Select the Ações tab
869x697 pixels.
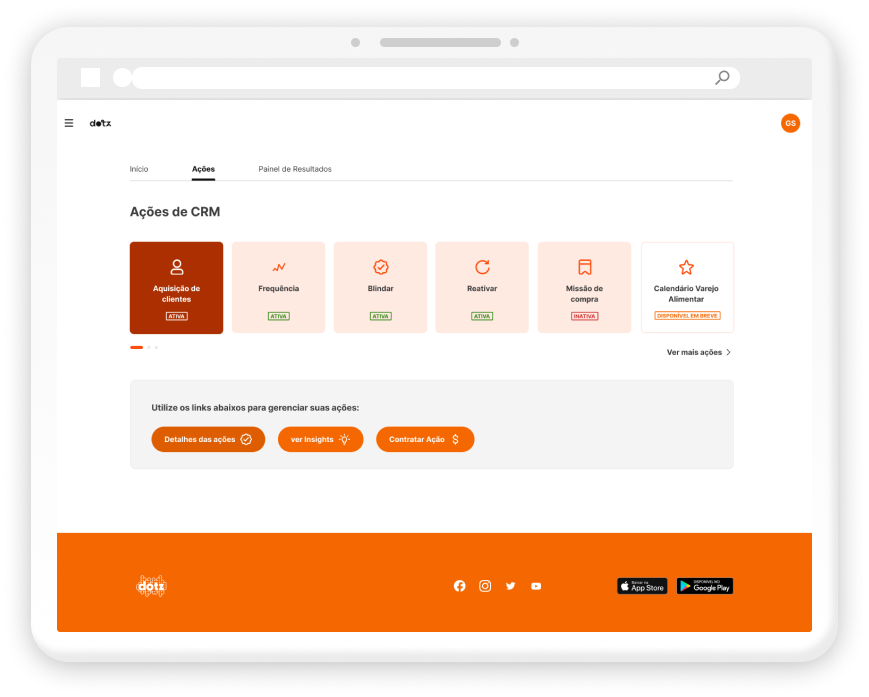coord(203,169)
